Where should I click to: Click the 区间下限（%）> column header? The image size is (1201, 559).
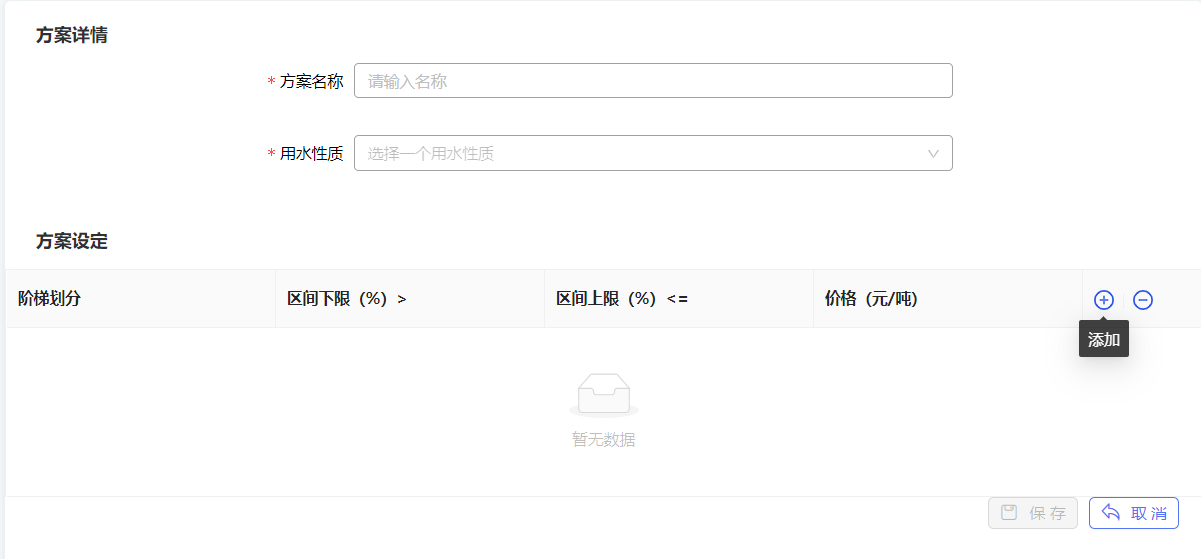pyautogui.click(x=347, y=299)
